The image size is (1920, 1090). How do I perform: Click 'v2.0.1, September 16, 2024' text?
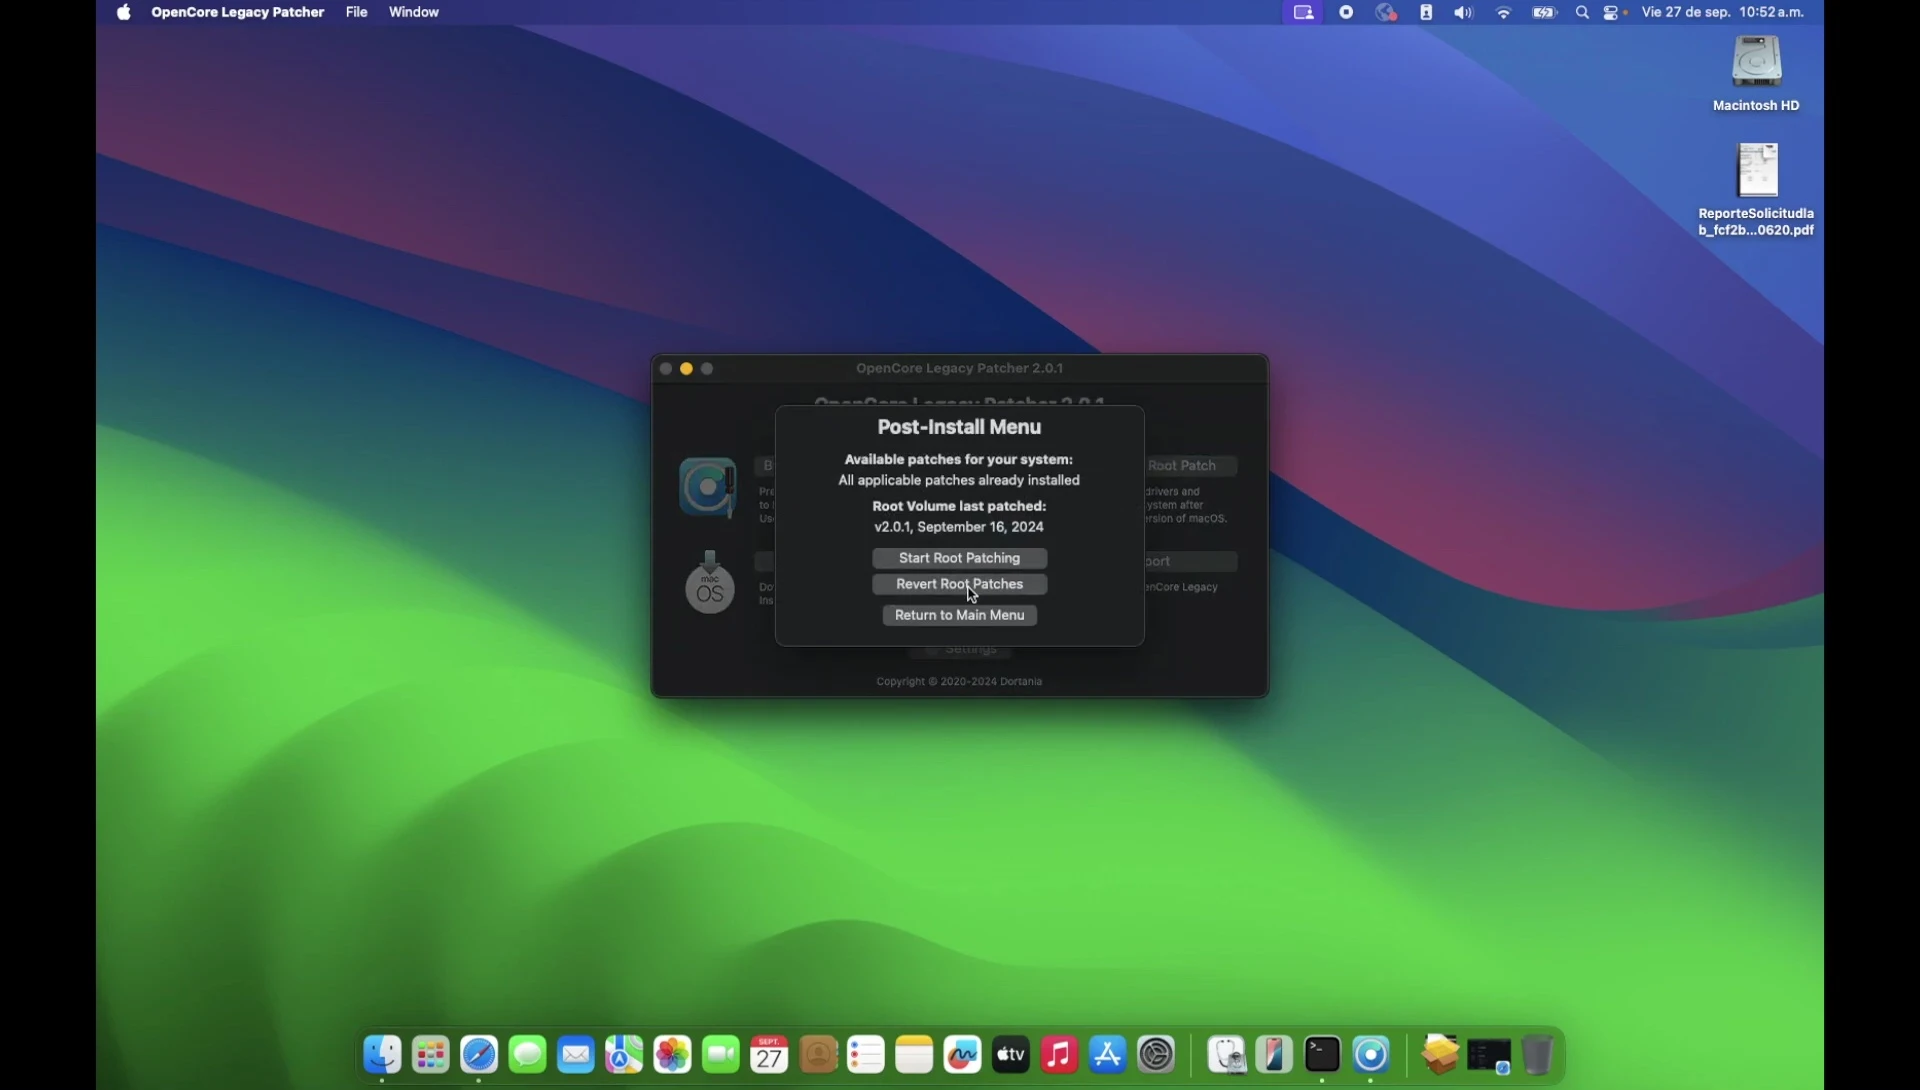click(959, 527)
